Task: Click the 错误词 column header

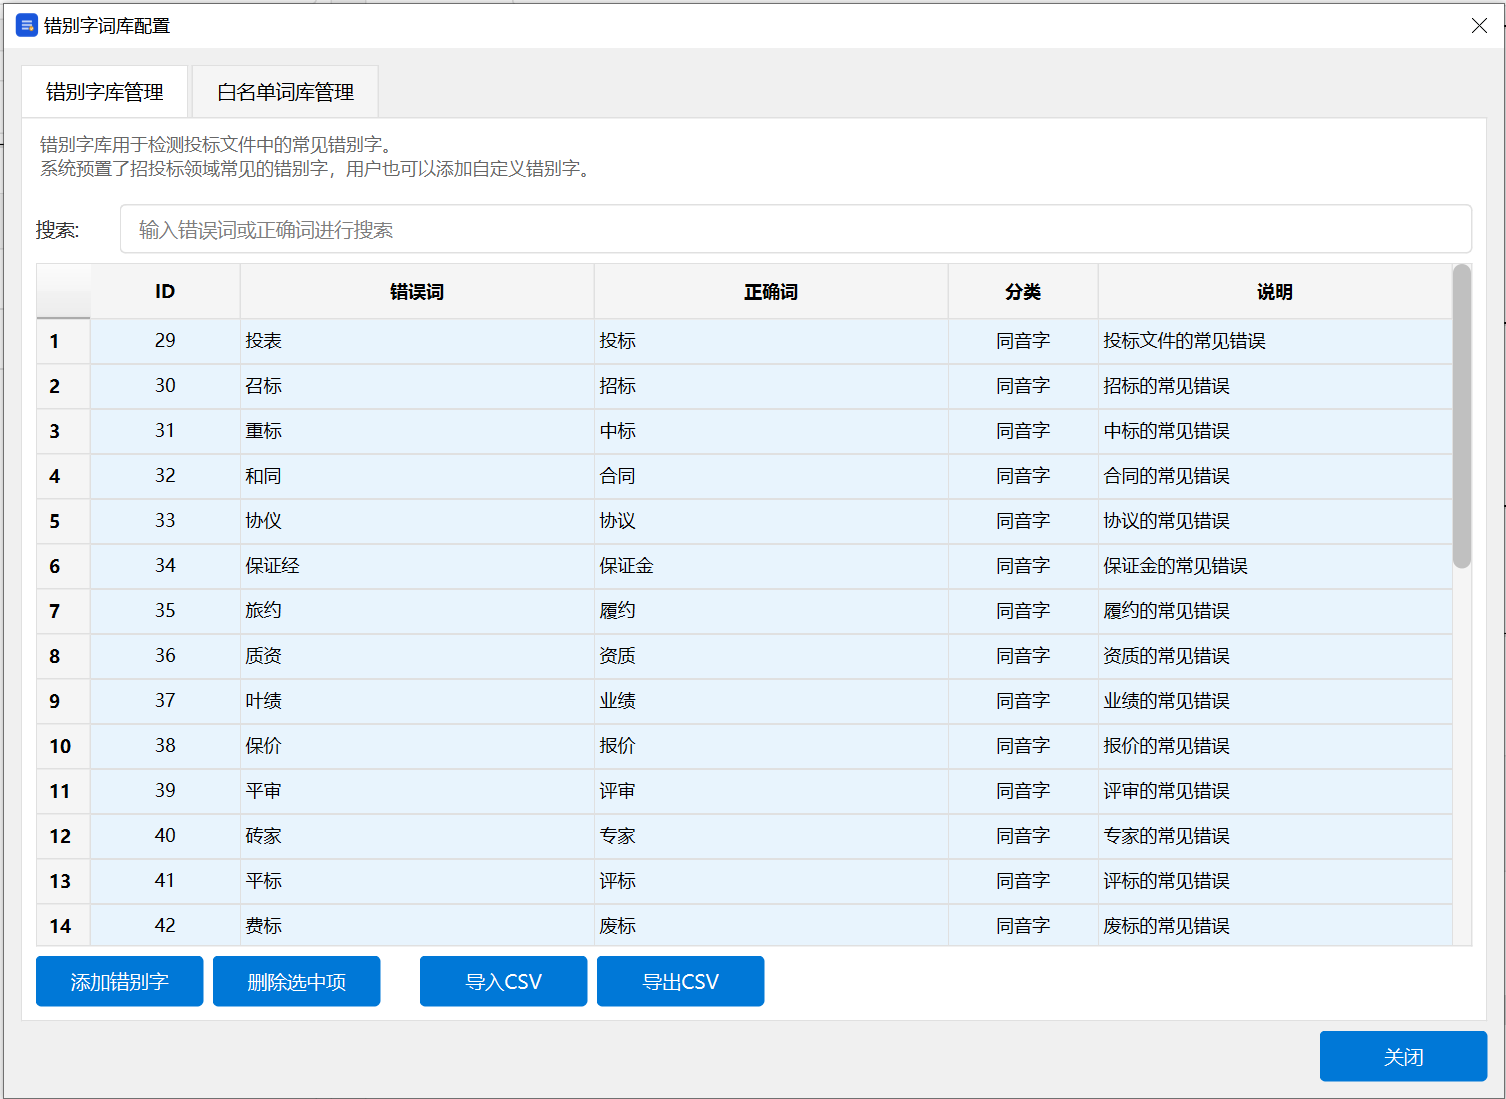Action: (416, 291)
